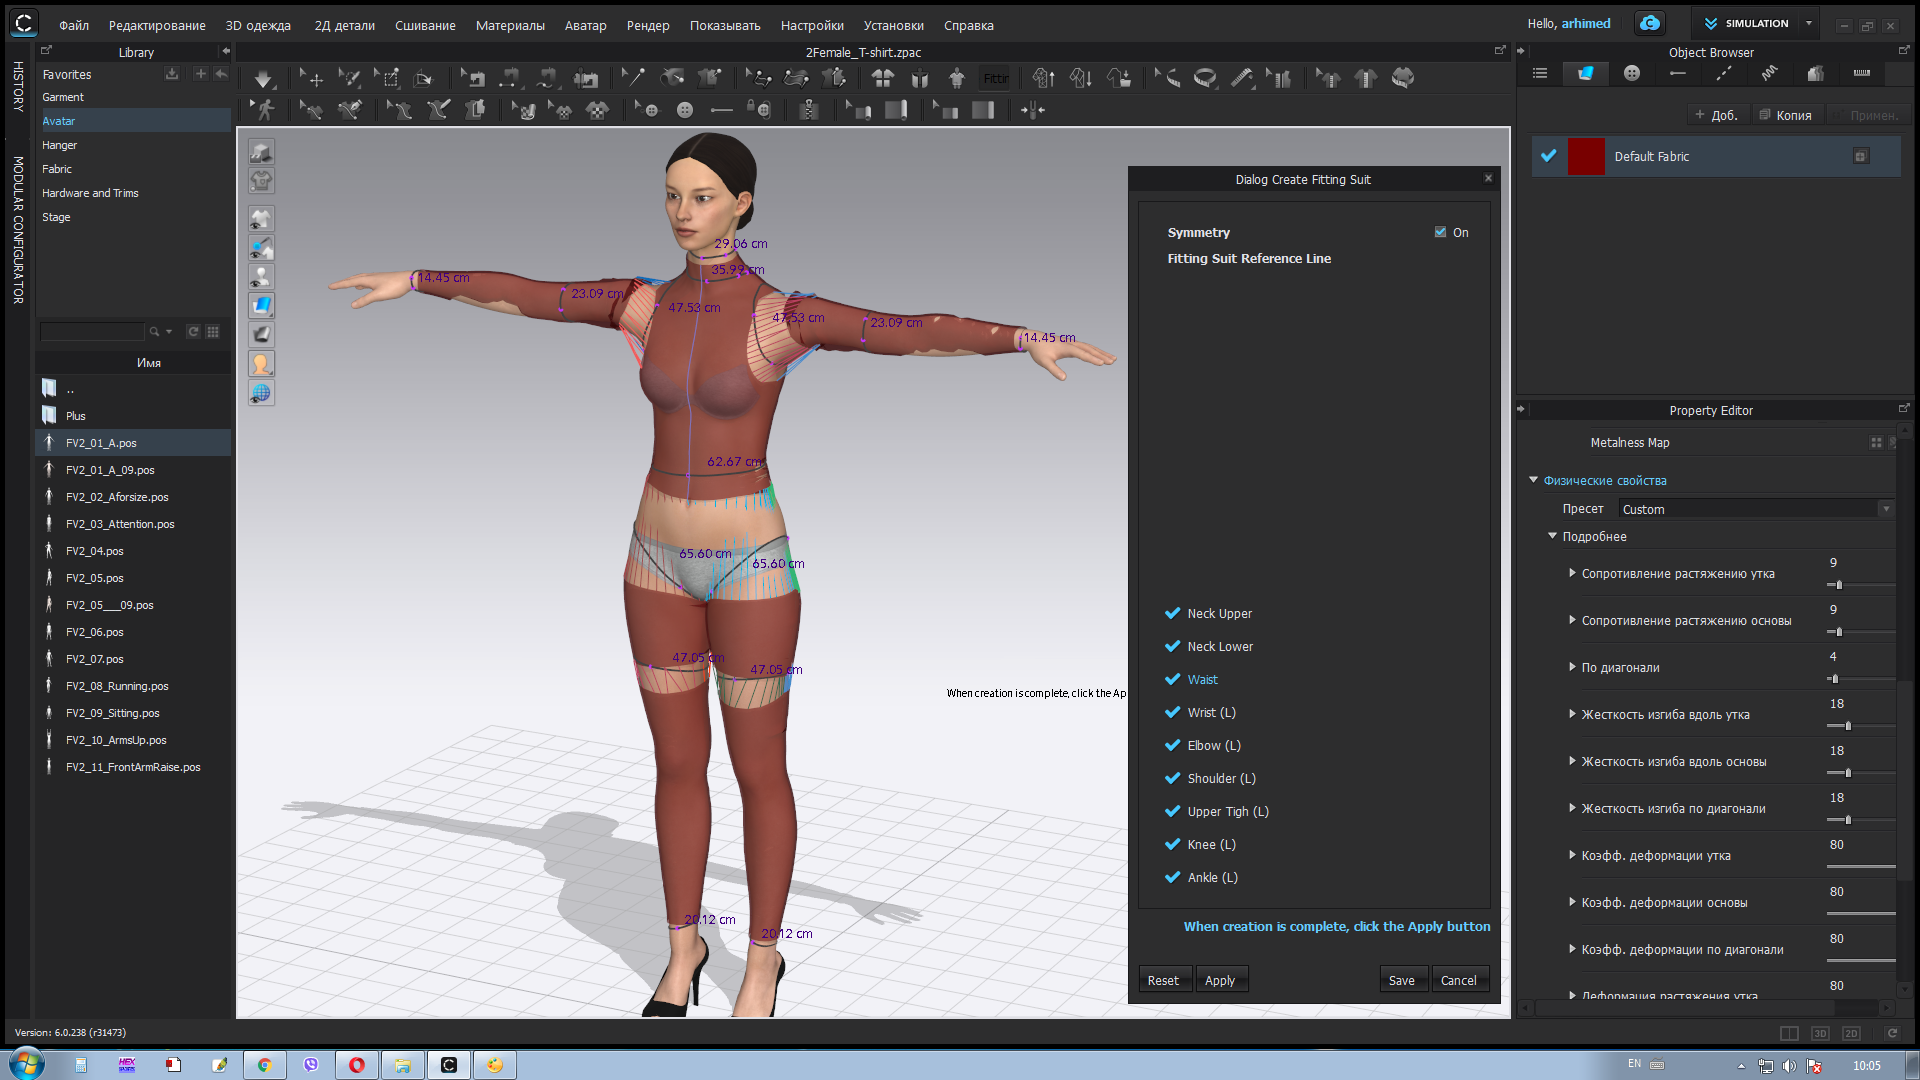The height and width of the screenshot is (1080, 1920).
Task: Open the Пресет Custom dropdown
Action: 1756,509
